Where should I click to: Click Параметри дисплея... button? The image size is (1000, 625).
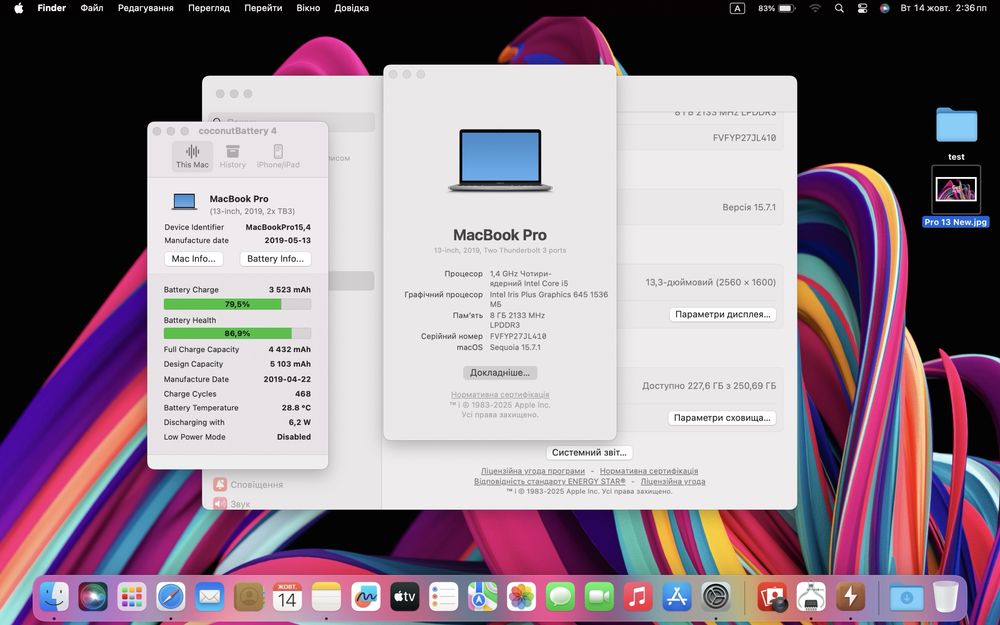point(723,314)
